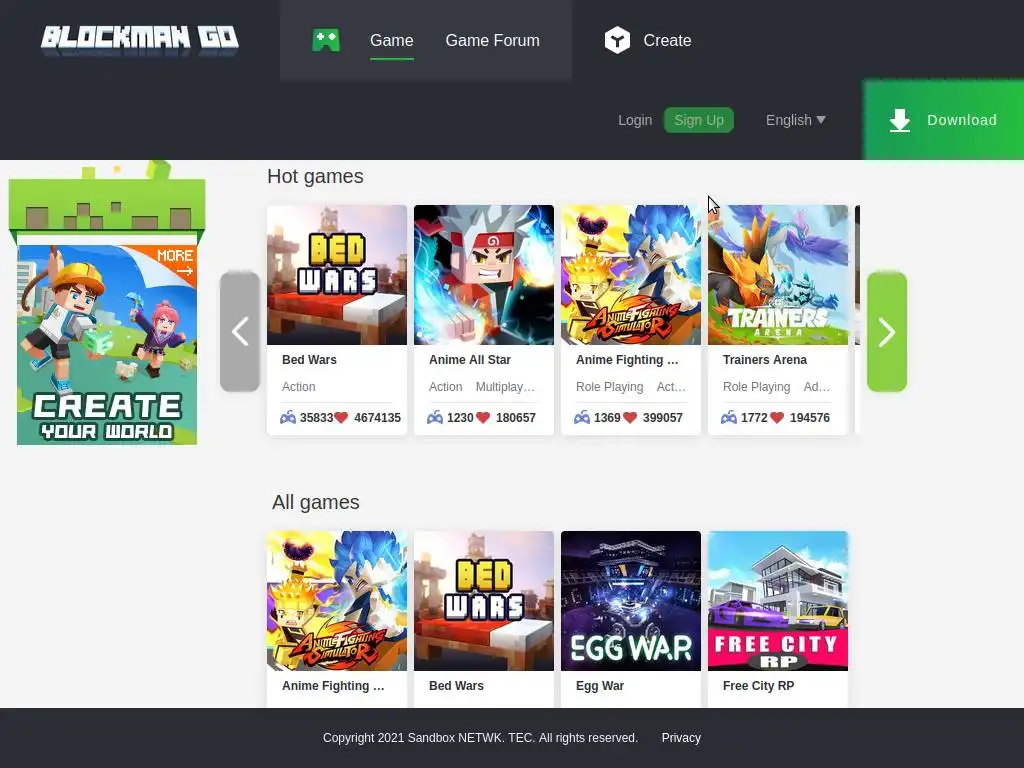Open Anime Fighting thumbnail in Hot games
1024x768 pixels.
pos(631,275)
